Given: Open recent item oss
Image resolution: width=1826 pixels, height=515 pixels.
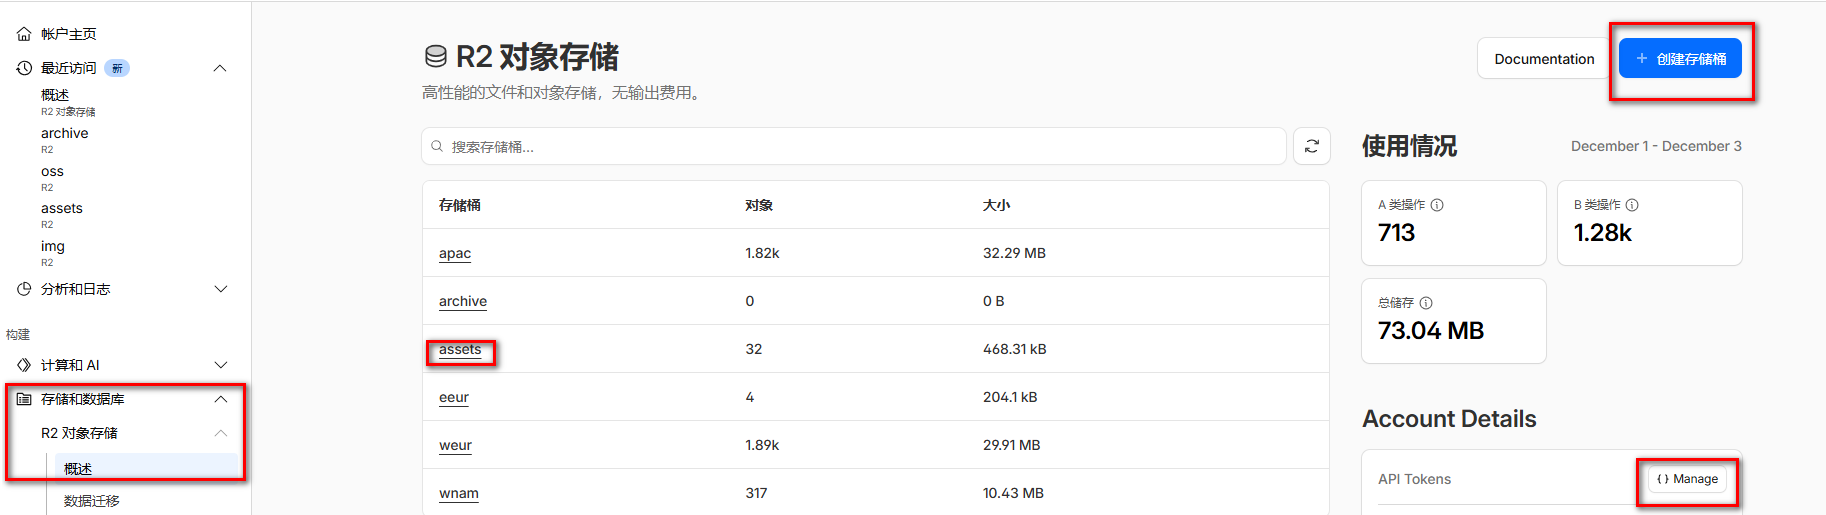Looking at the screenshot, I should point(52,178).
